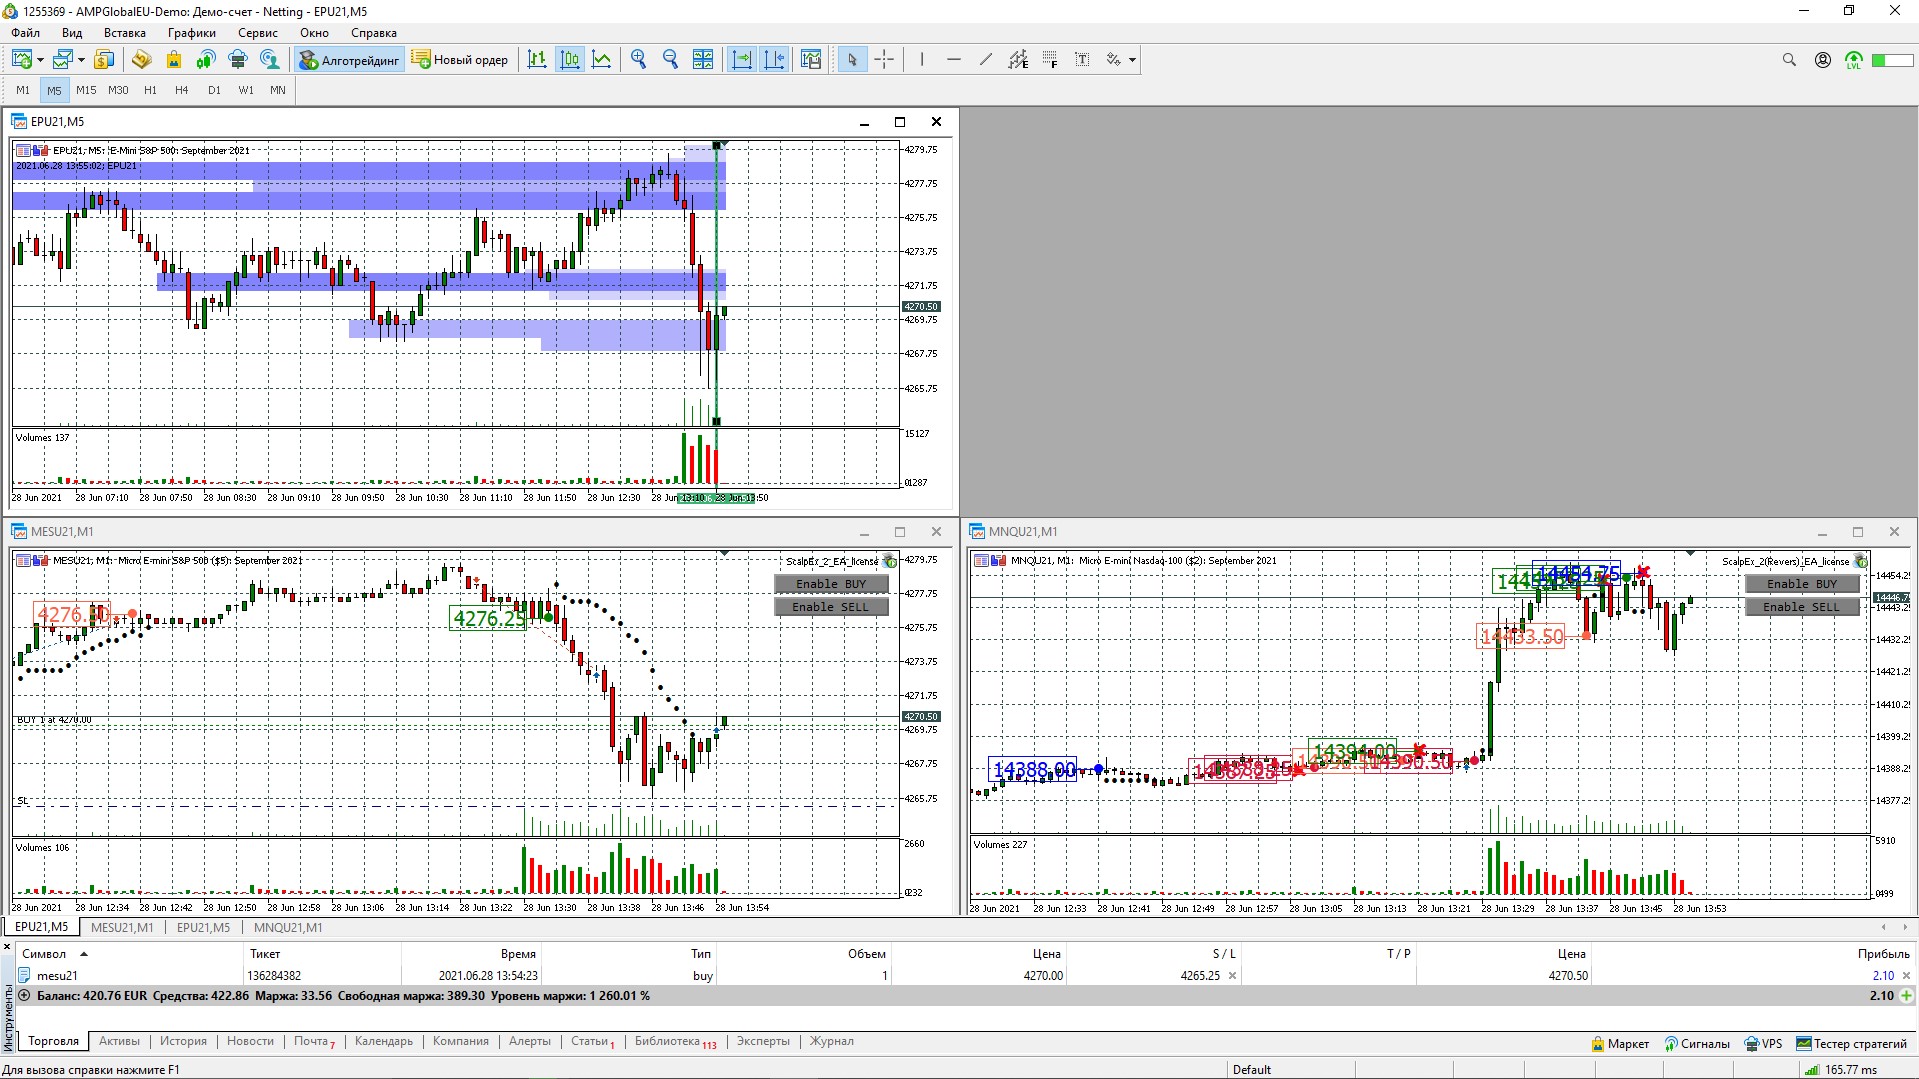The height and width of the screenshot is (1079, 1919).
Task: Open the user account profile icon
Action: [1823, 60]
